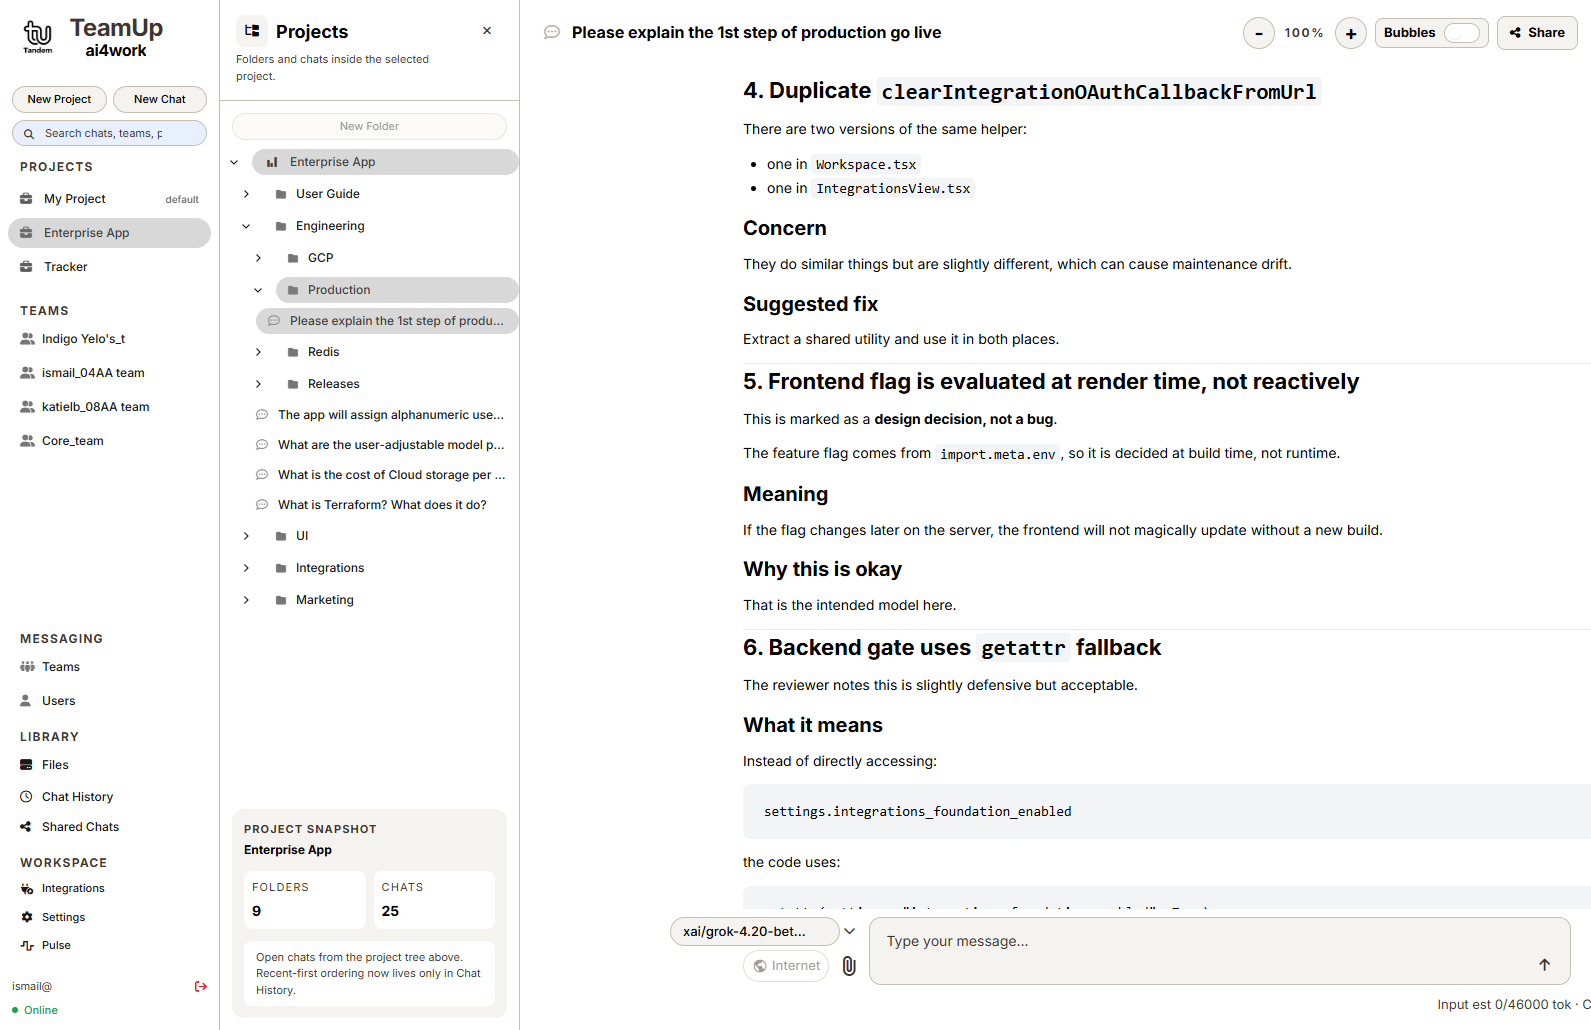Viewport: 1591px width, 1030px height.
Task: Select the Tracker project
Action: coord(66,267)
